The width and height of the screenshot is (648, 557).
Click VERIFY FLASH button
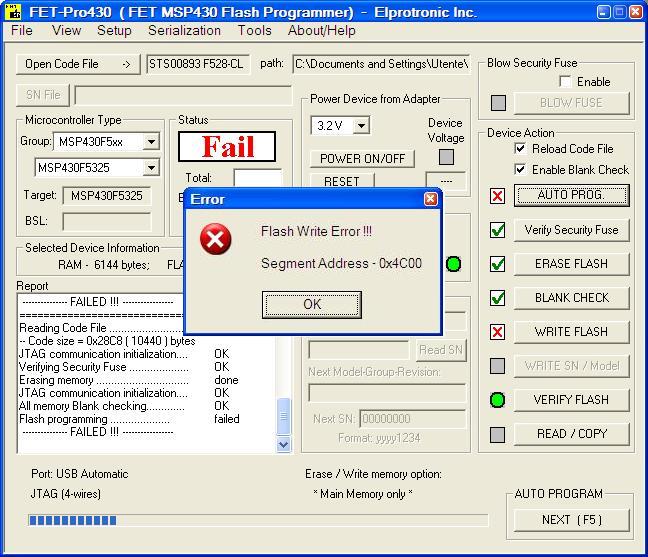coord(572,400)
